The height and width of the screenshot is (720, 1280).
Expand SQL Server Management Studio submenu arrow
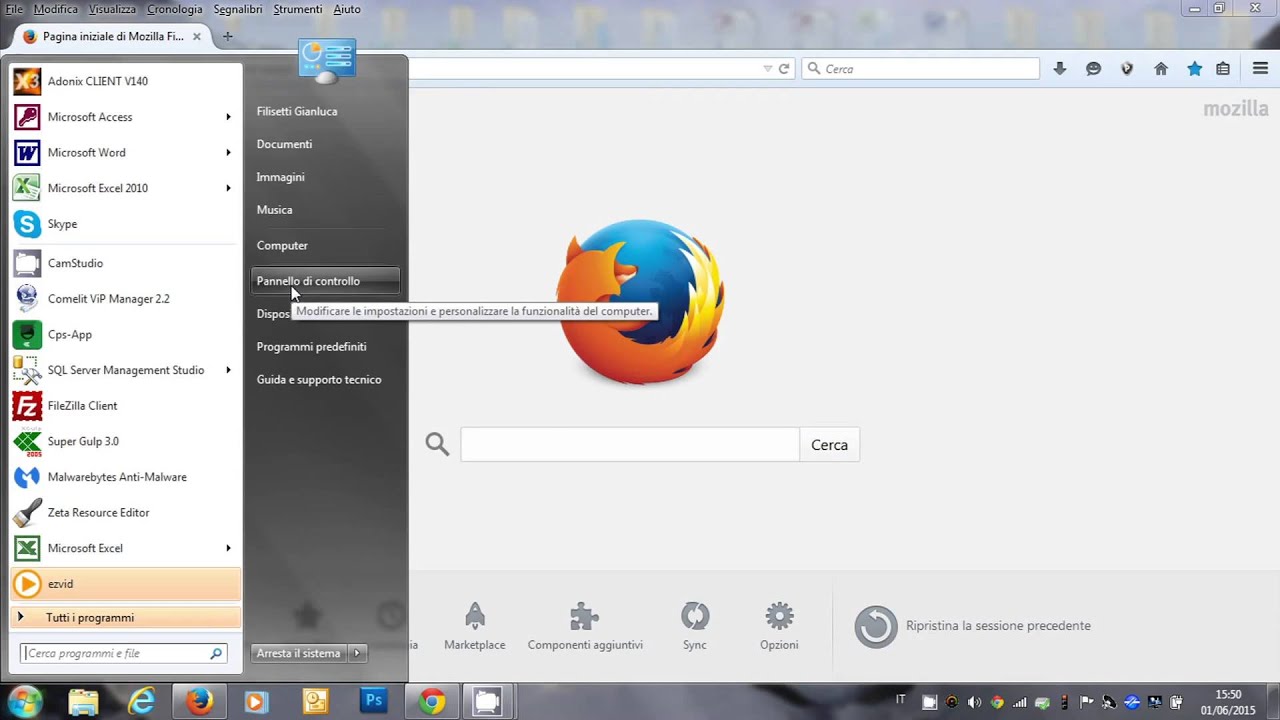(228, 370)
